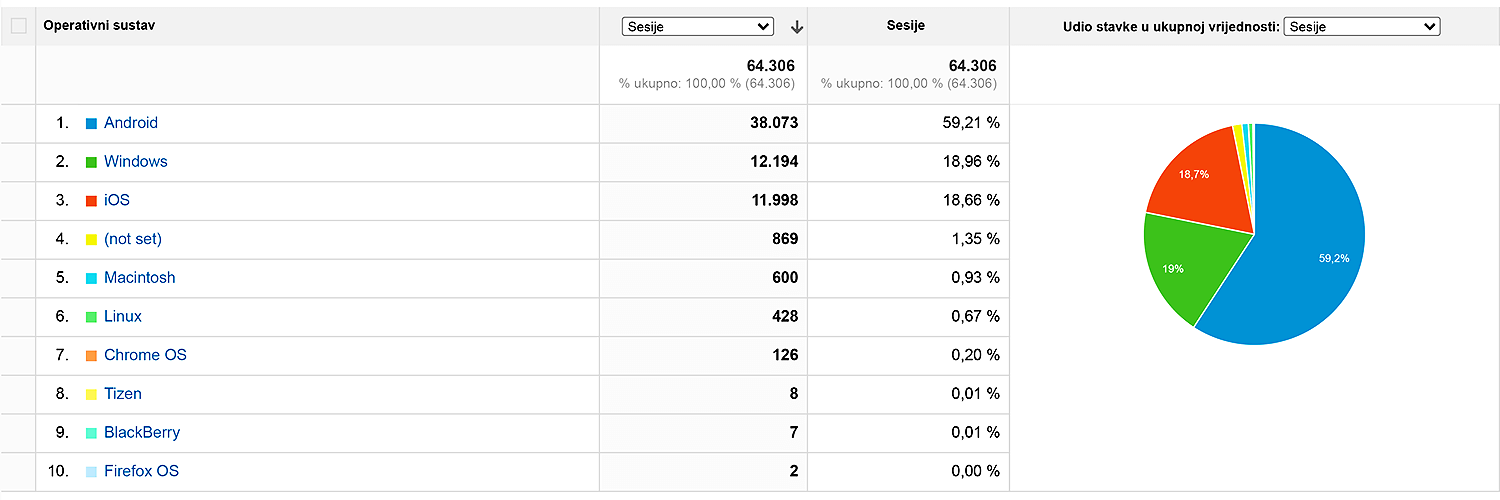This screenshot has height=500, width=1500.
Task: Click the Operativni sustav column header
Action: pos(99,26)
